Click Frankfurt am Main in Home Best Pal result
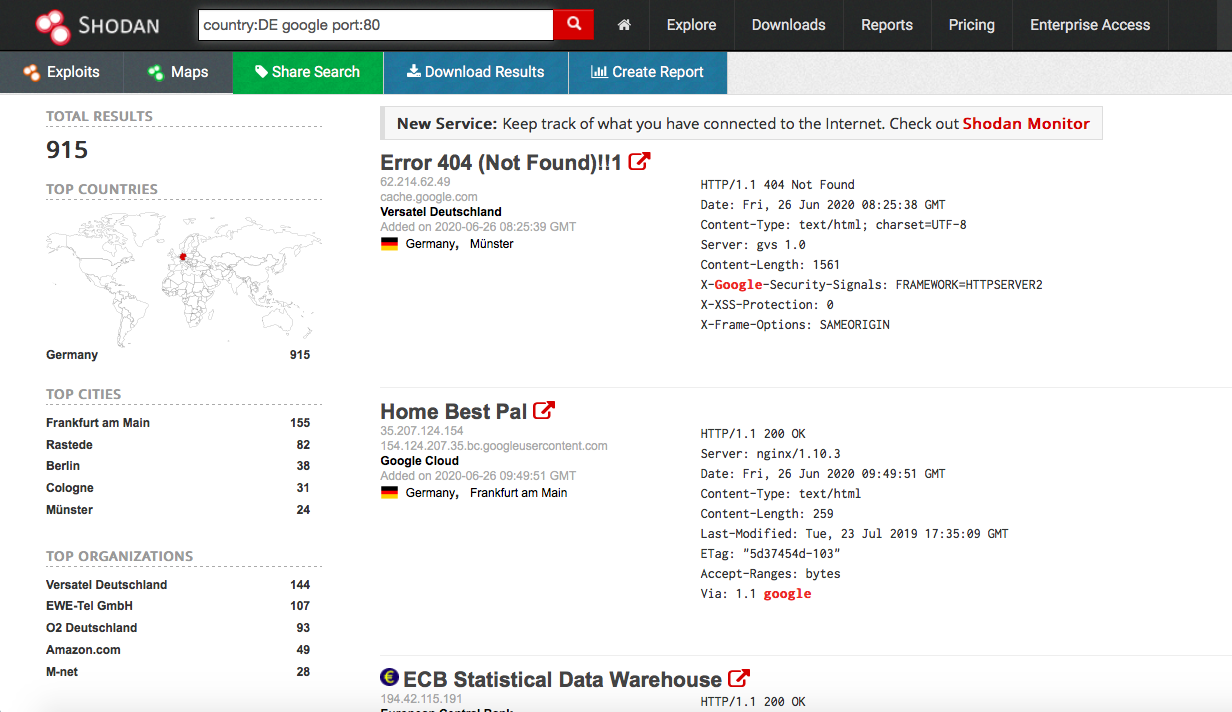 pyautogui.click(x=518, y=493)
